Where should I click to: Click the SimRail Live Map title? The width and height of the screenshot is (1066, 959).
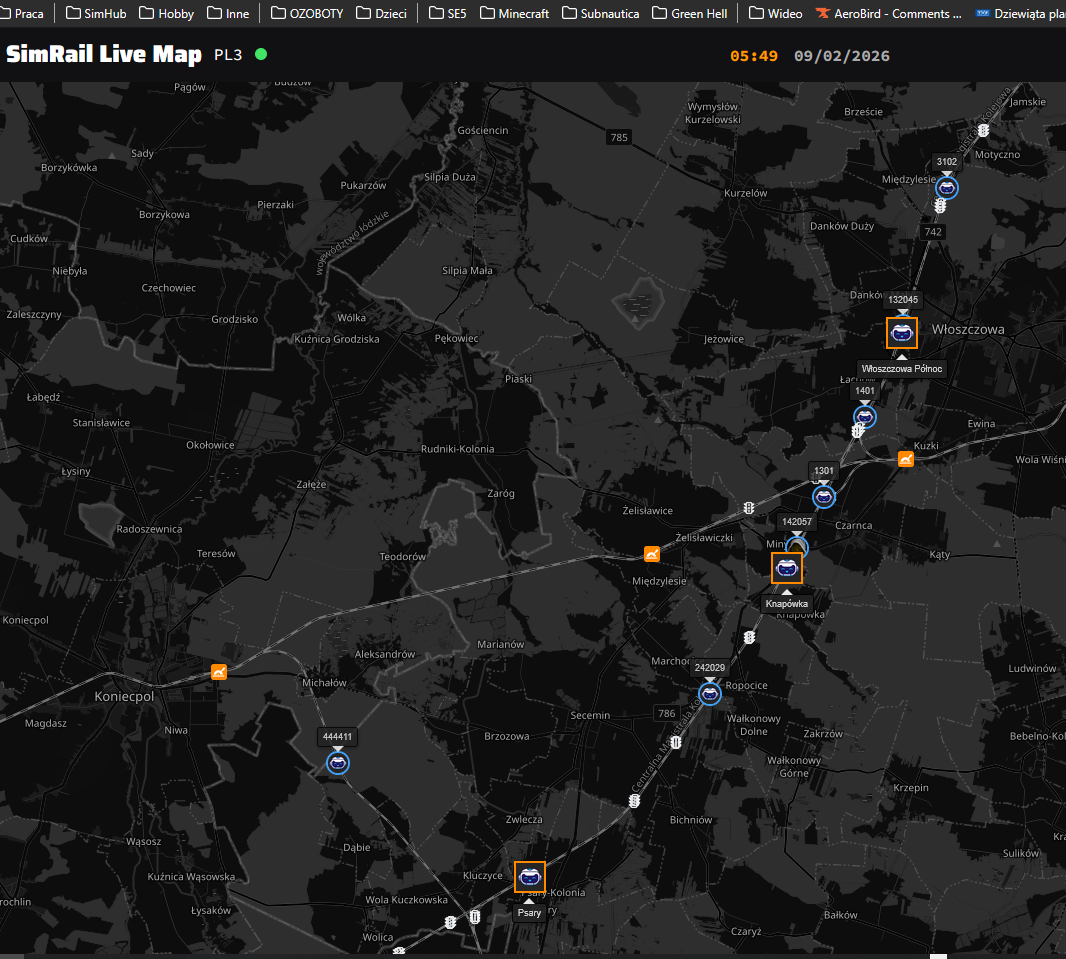pos(104,54)
